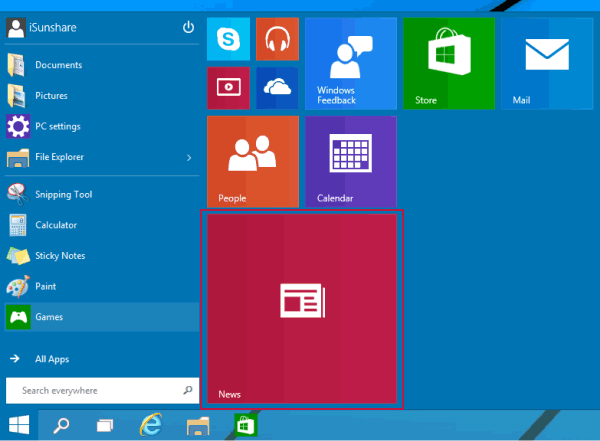Open PC settings
This screenshot has height=441, width=600.
click(x=102, y=126)
